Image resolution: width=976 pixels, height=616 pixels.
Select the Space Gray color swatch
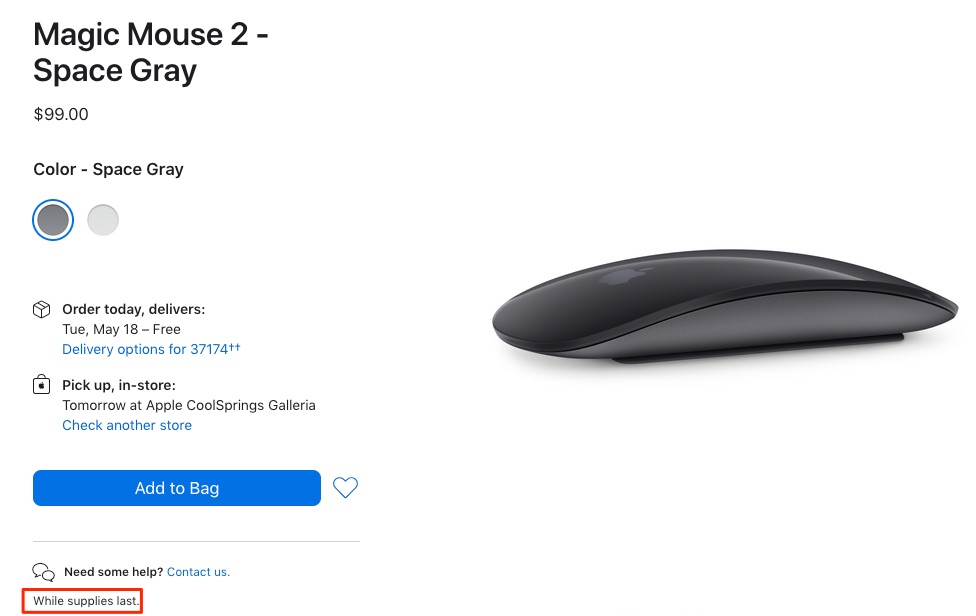pos(52,220)
